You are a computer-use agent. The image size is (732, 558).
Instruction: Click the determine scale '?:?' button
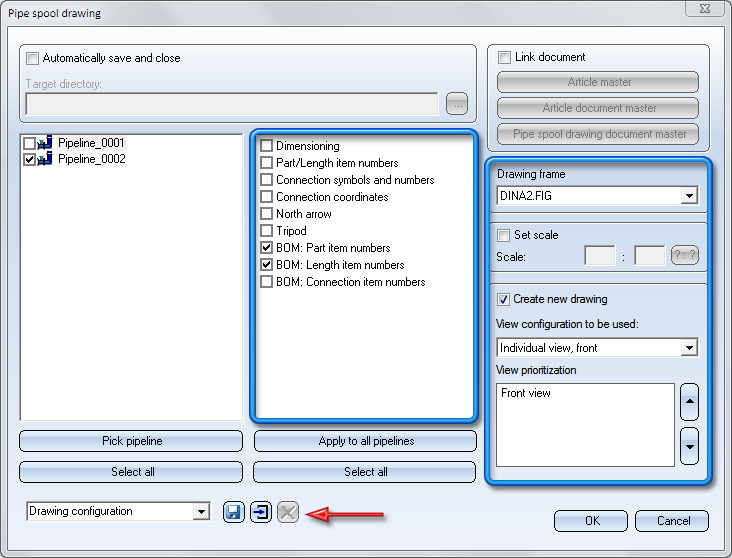tap(685, 255)
